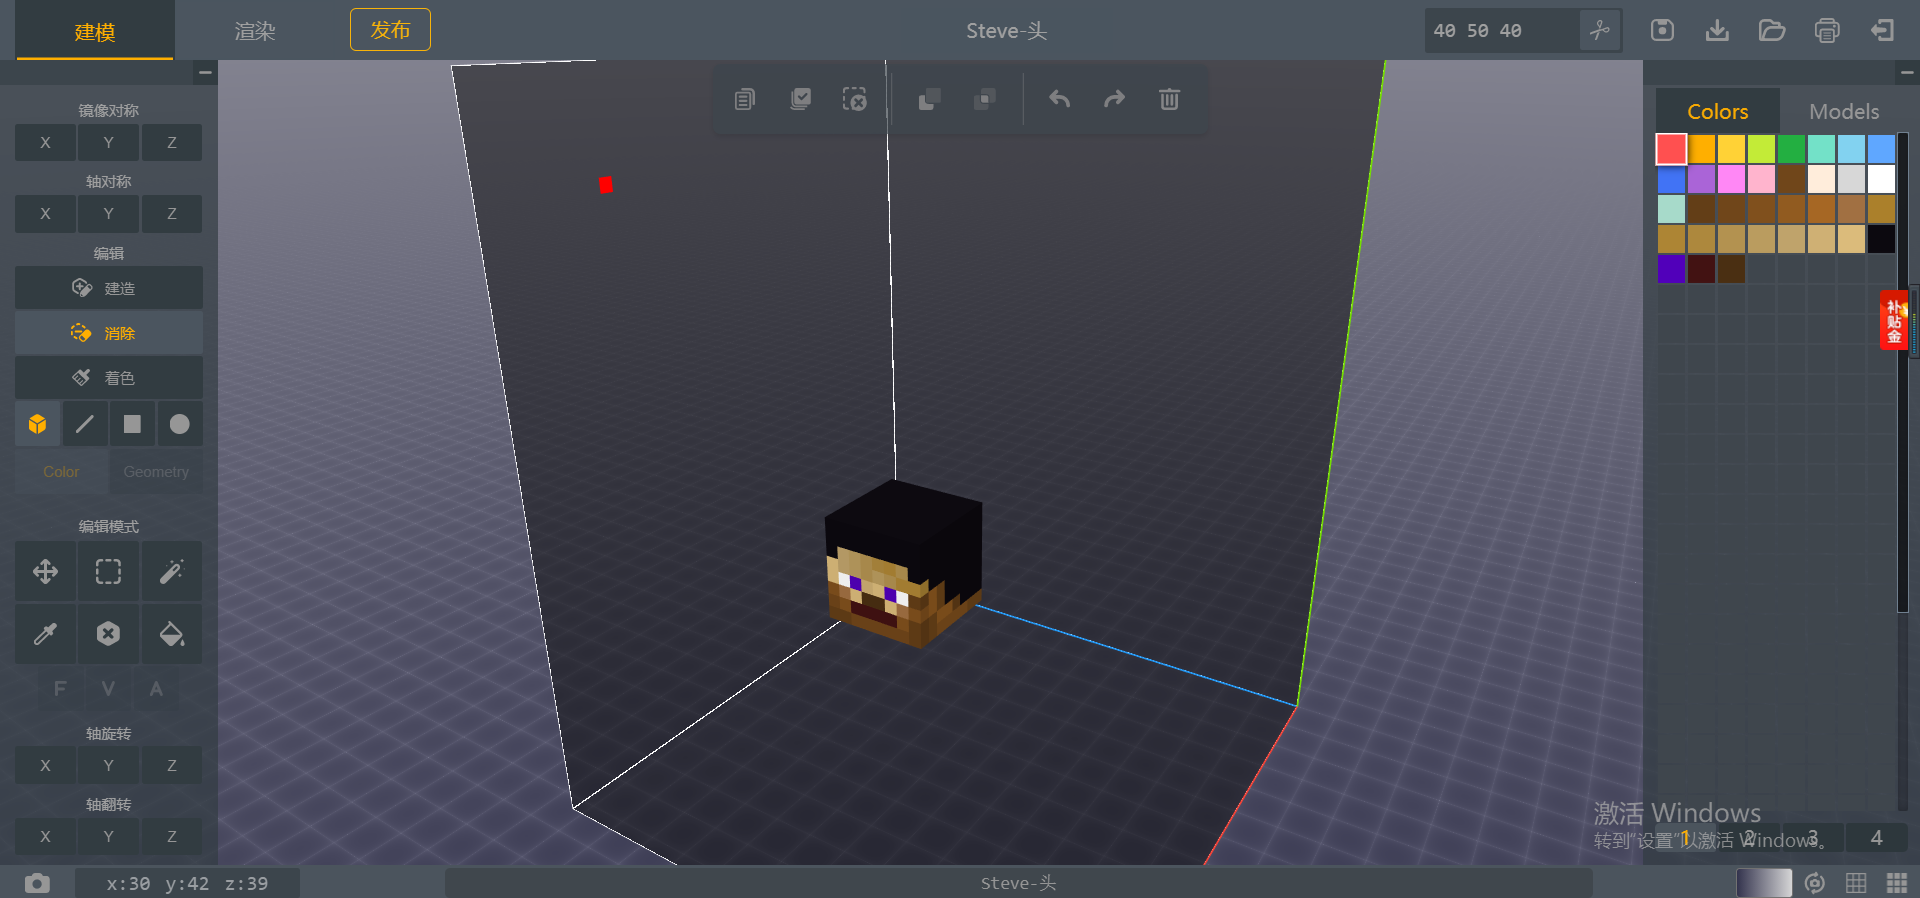The height and width of the screenshot is (898, 1920).
Task: Toggle Y under 镜像对称
Action: point(108,143)
